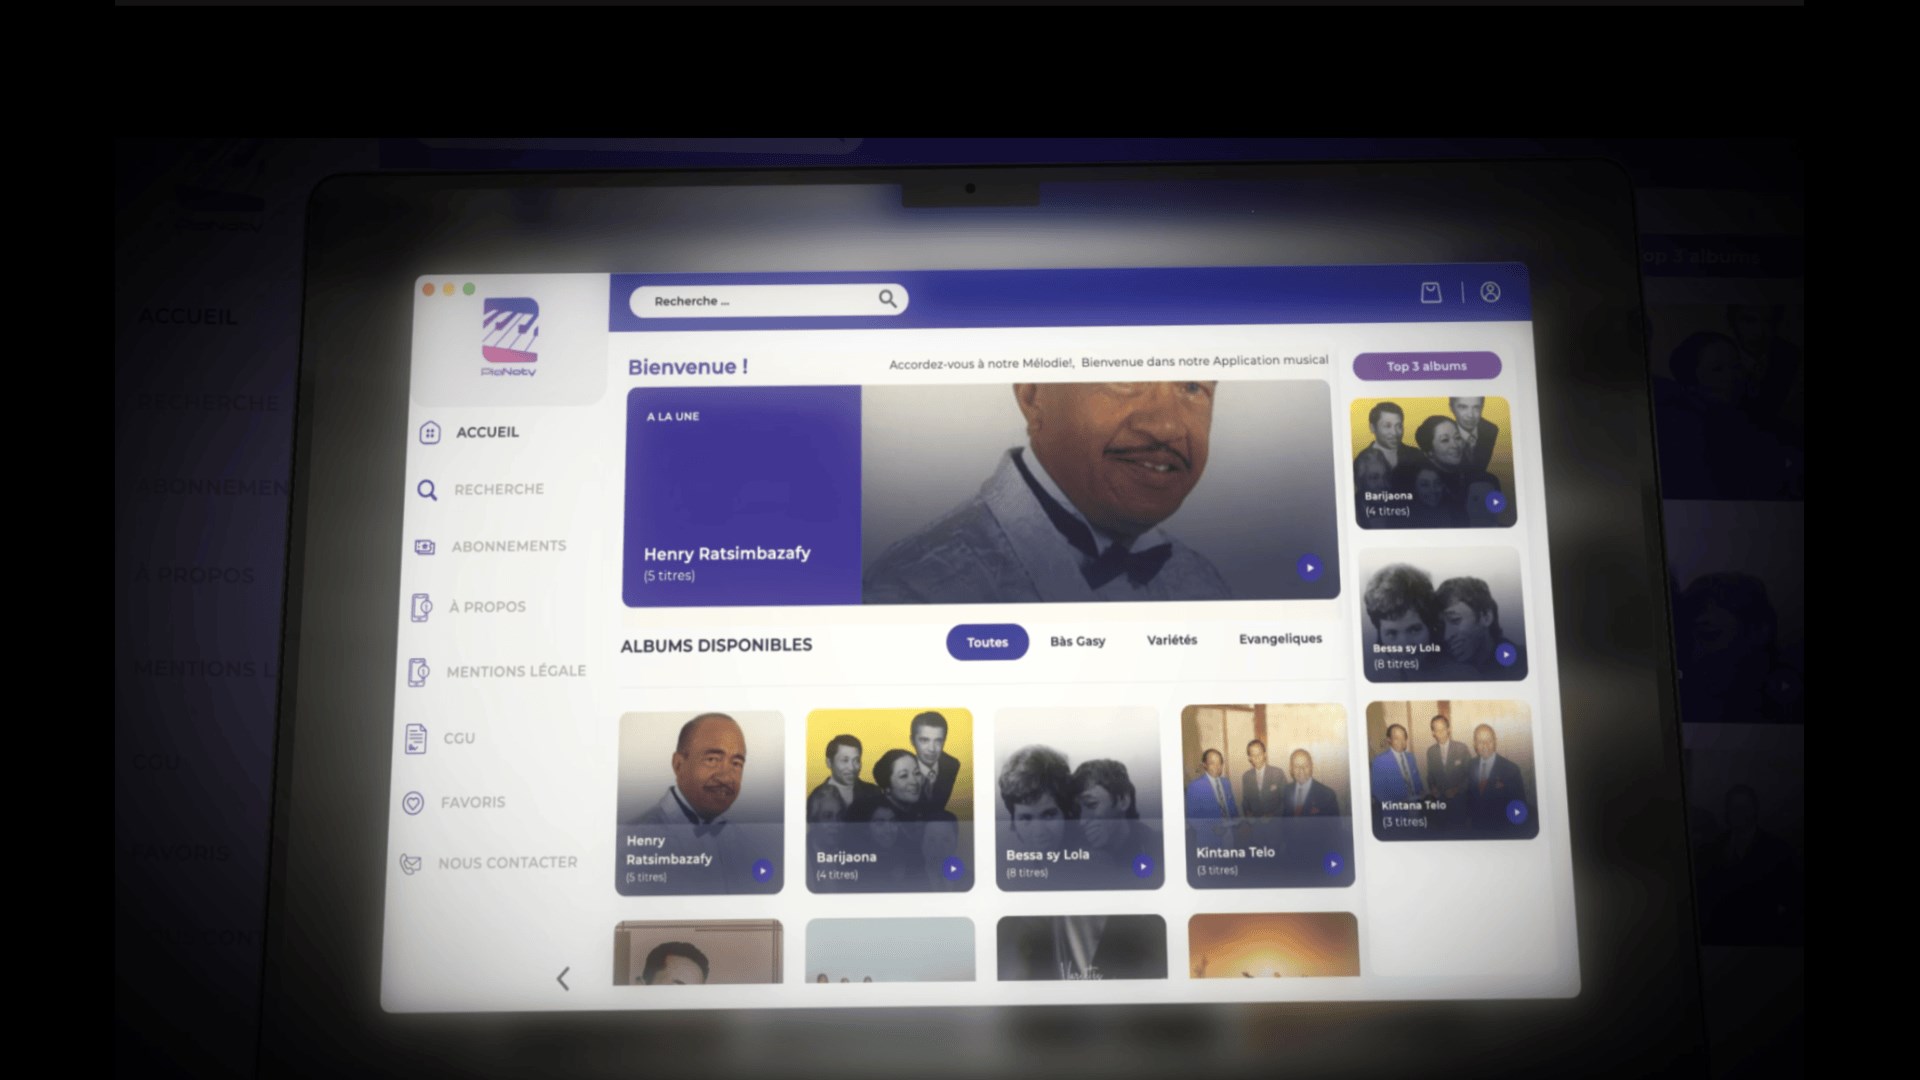Screen dimensions: 1920x1080
Task: Switch to the Bàs Gasy tab
Action: [1077, 641]
